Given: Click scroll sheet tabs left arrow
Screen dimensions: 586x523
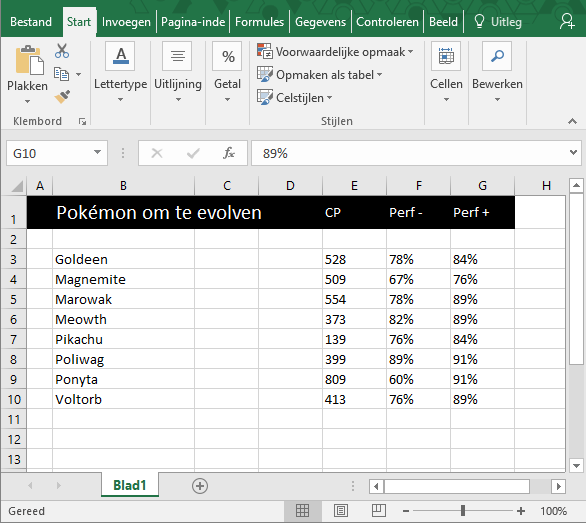Looking at the screenshot, I should tap(30, 486).
